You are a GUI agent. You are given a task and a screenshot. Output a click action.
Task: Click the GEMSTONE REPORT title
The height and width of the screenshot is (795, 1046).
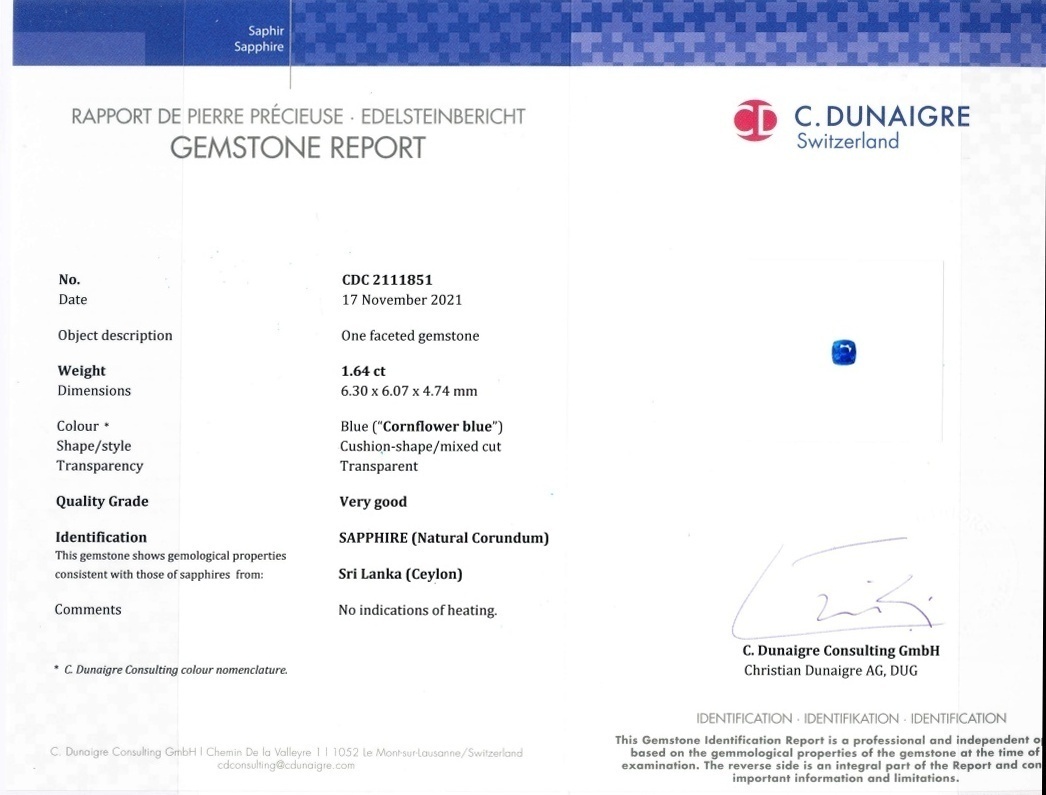click(x=298, y=147)
